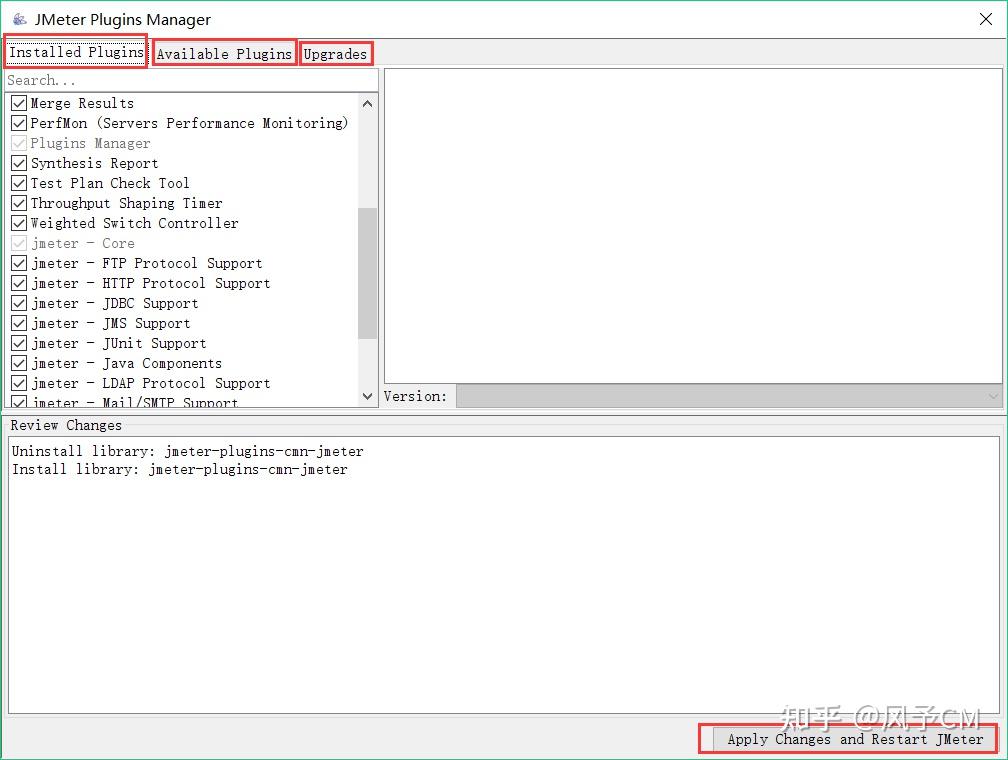Image resolution: width=1008 pixels, height=760 pixels.
Task: Uncheck the Merge Results plugin
Action: coord(18,102)
